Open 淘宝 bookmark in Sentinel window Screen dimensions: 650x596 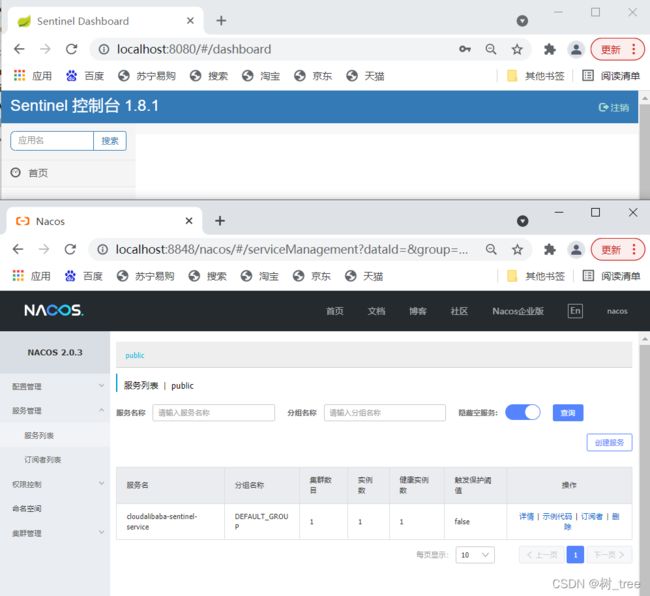click(261, 76)
